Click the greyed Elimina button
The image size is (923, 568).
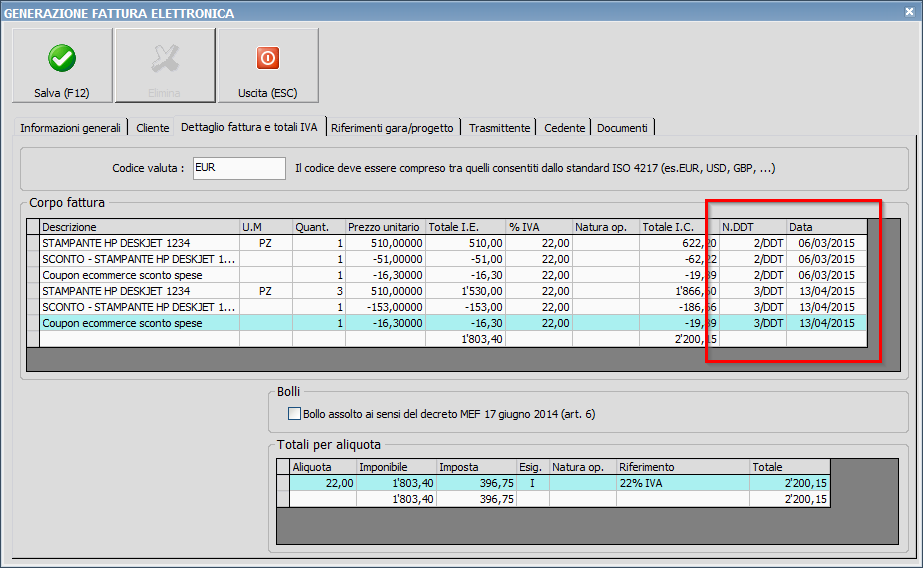165,65
